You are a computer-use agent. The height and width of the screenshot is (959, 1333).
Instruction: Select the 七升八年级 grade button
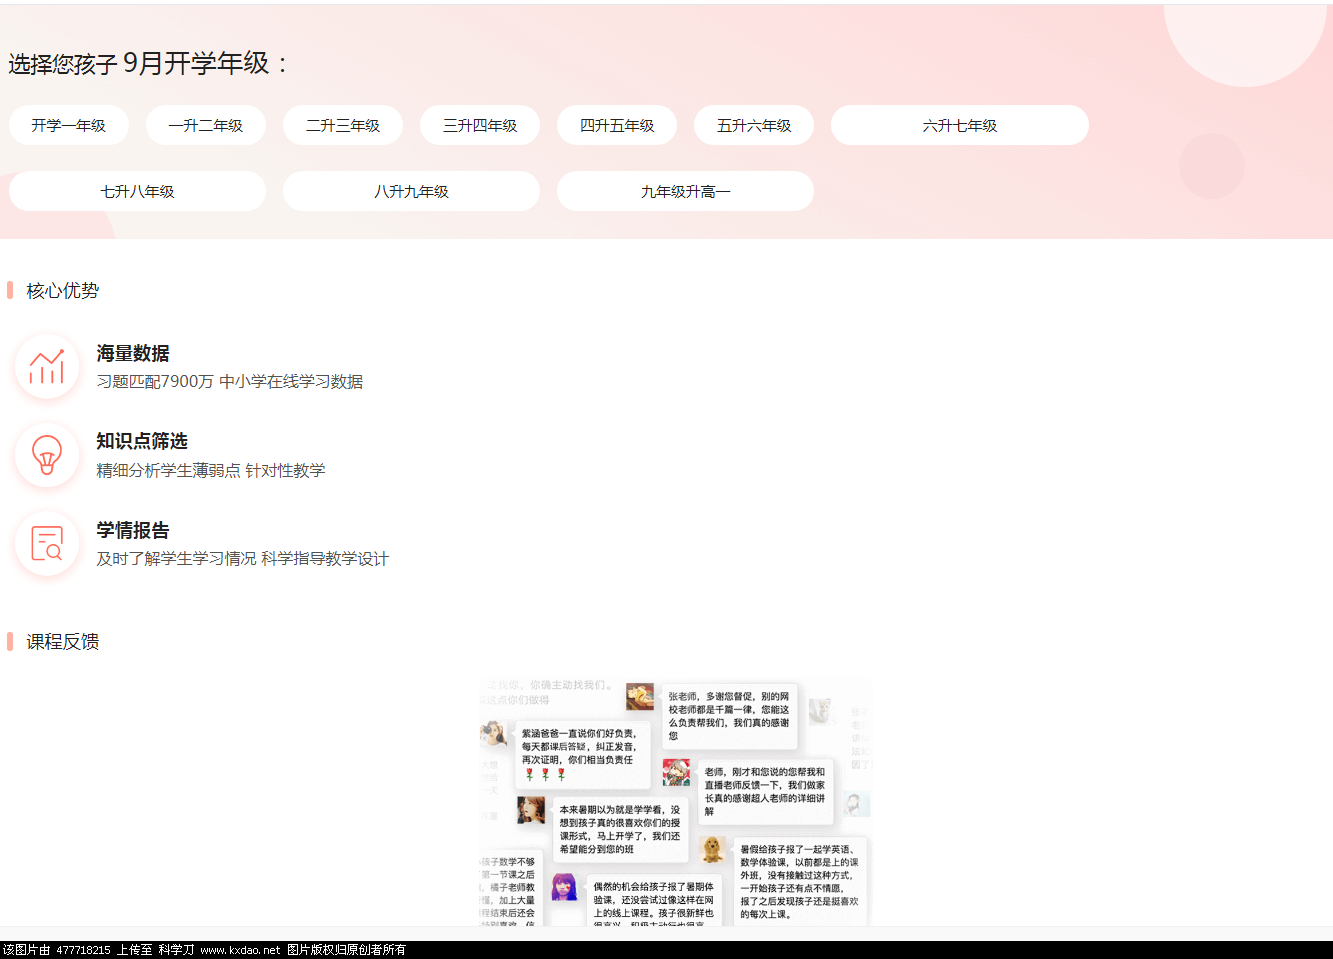(137, 191)
